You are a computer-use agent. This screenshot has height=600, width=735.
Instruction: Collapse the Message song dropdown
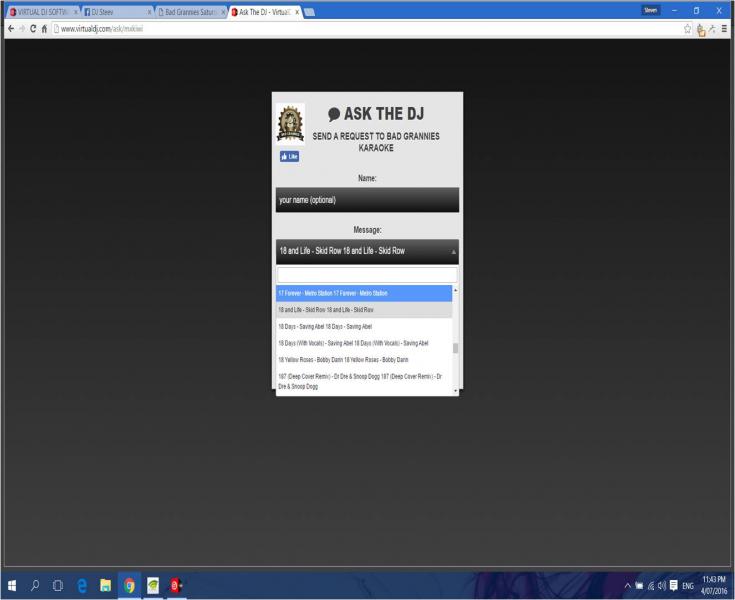pos(368,251)
